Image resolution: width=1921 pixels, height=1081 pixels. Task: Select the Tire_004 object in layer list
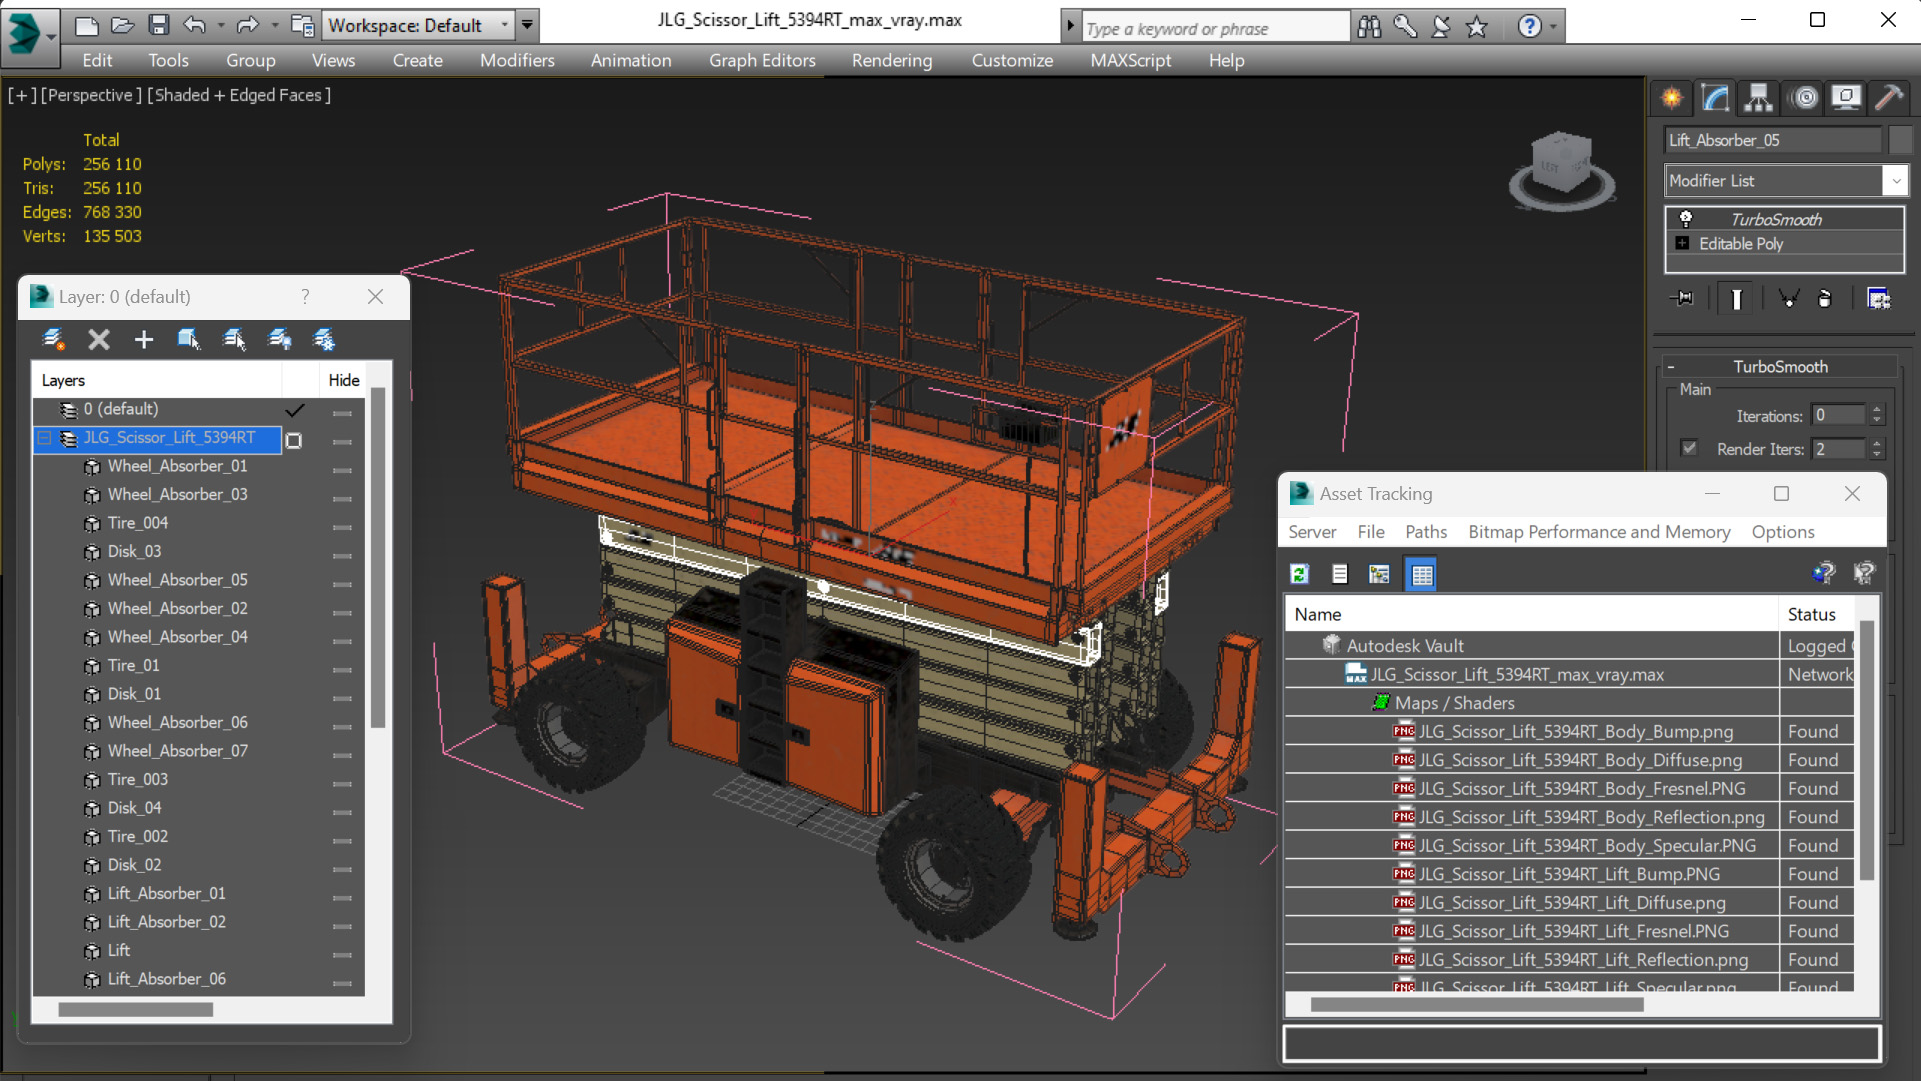pyautogui.click(x=138, y=523)
